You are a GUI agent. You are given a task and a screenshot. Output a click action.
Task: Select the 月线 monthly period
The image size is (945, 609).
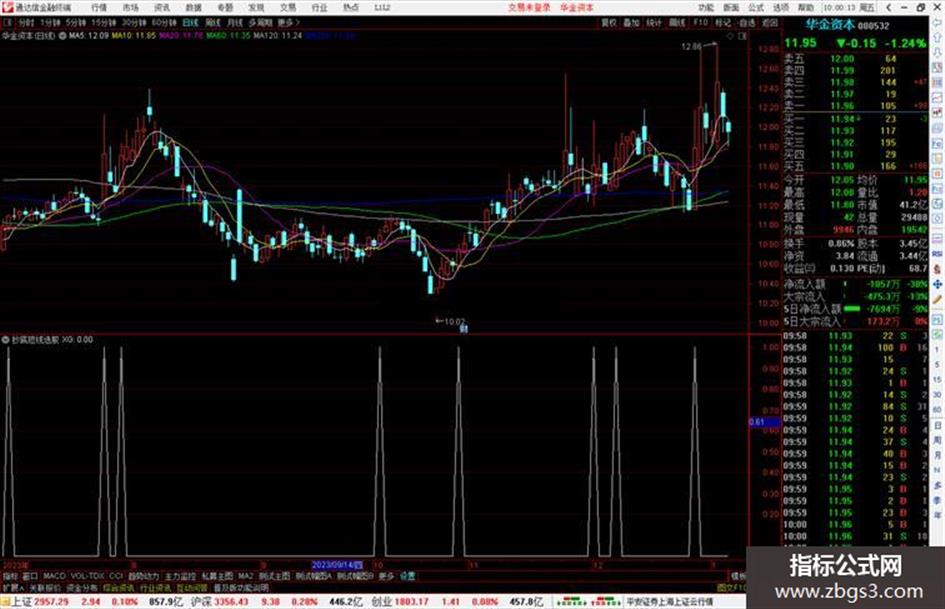click(234, 22)
